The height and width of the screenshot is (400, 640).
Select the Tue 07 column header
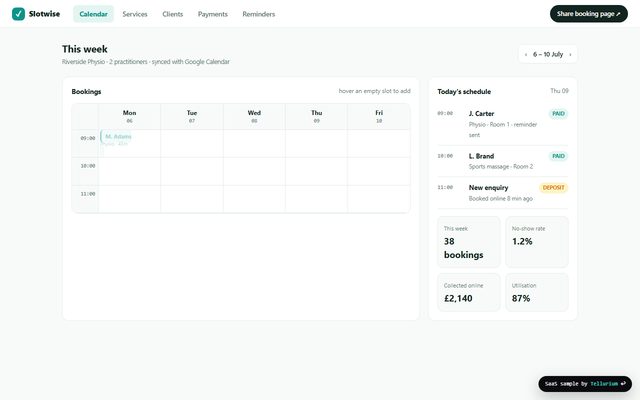coord(192,116)
